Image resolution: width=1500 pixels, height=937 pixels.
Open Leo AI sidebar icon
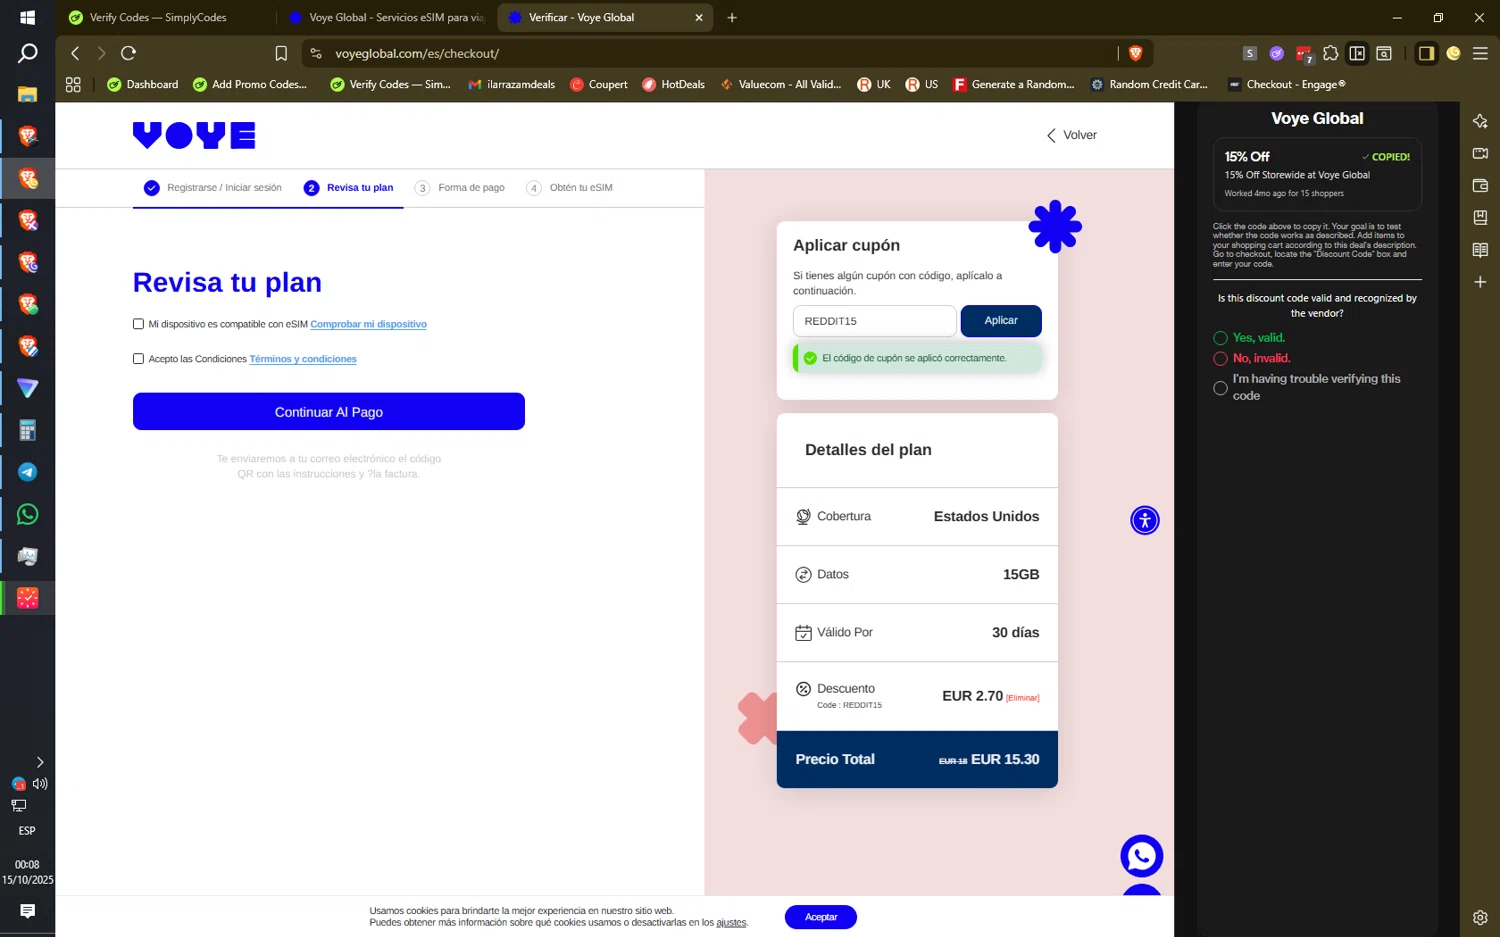(x=1480, y=121)
